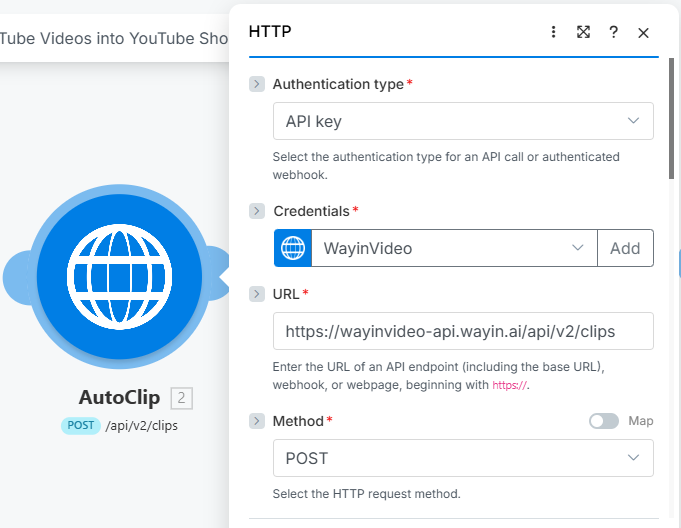
Task: Open the WayinVideo credentials dropdown
Action: click(454, 248)
